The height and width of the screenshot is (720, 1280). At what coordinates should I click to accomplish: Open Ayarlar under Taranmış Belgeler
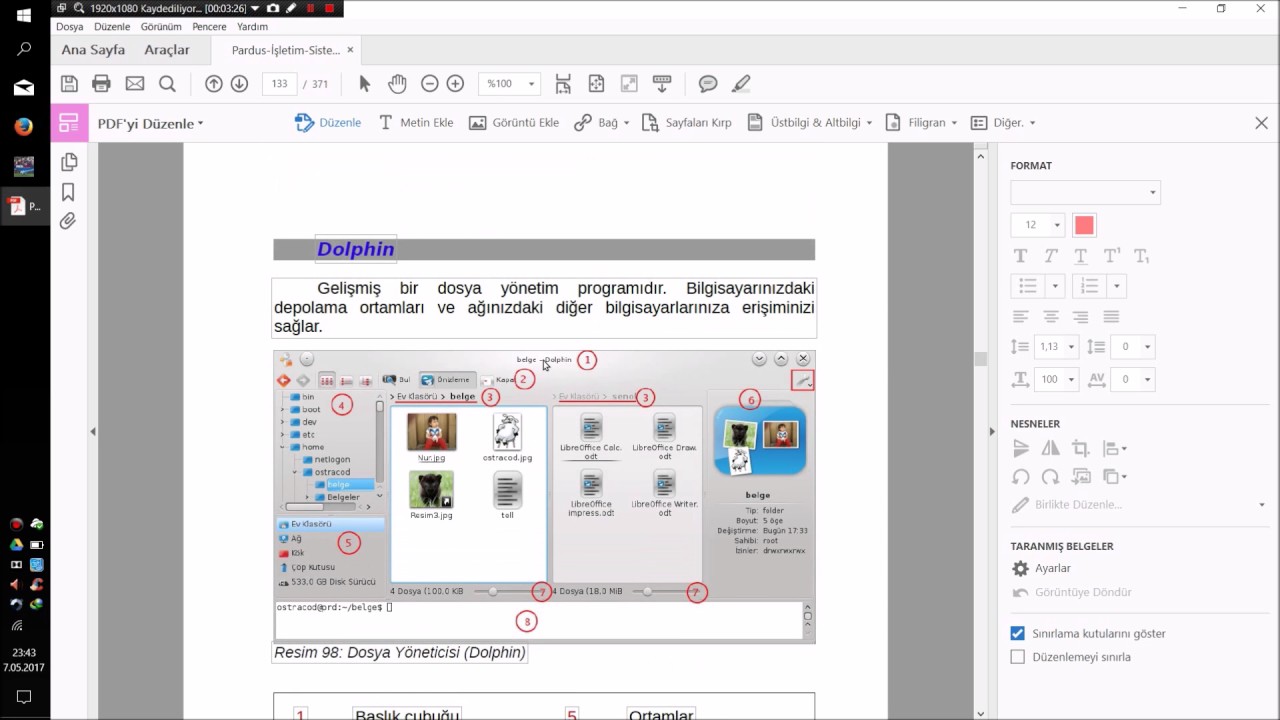[1052, 568]
